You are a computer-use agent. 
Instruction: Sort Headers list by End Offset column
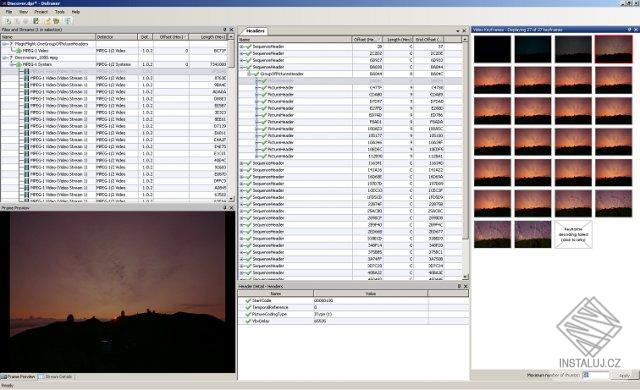[x=429, y=39]
